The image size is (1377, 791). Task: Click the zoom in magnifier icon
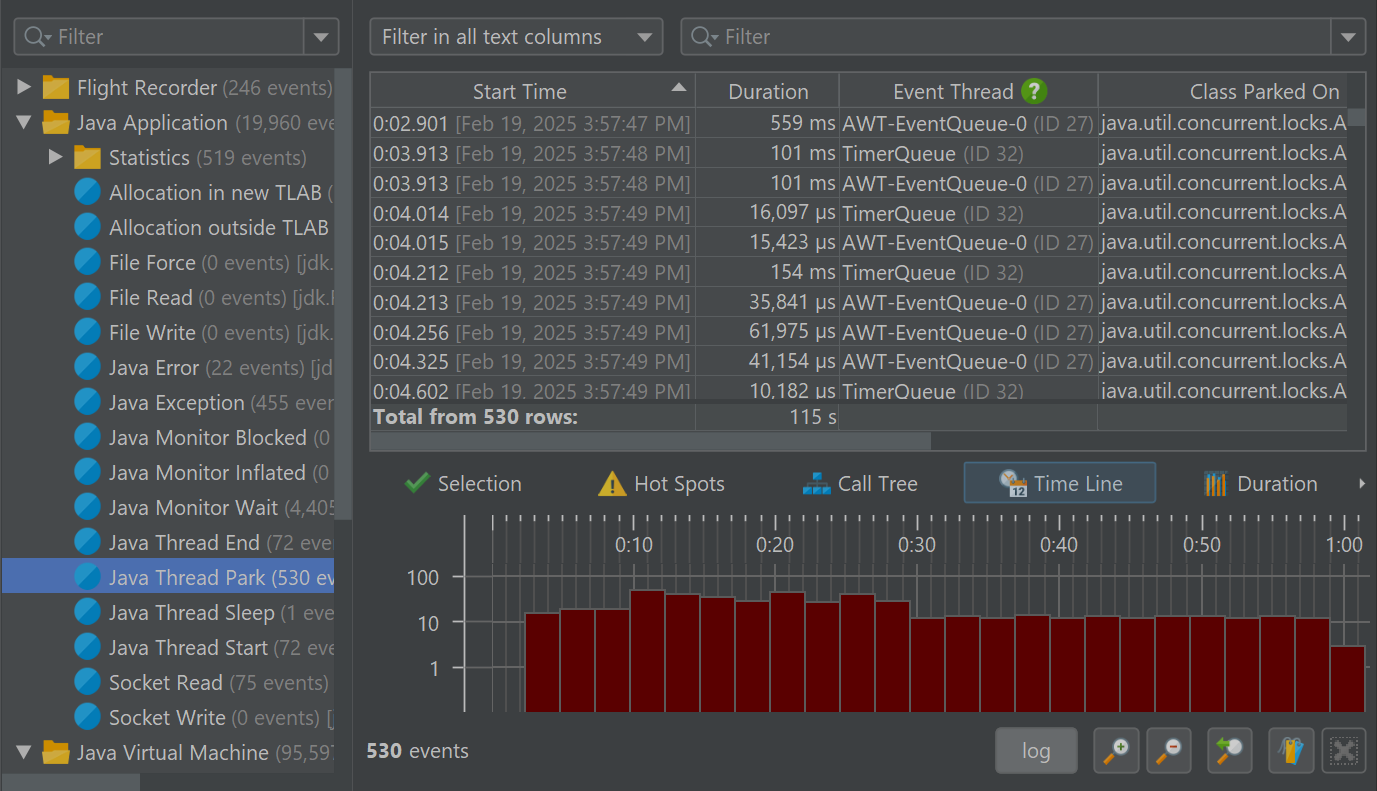click(x=1116, y=750)
